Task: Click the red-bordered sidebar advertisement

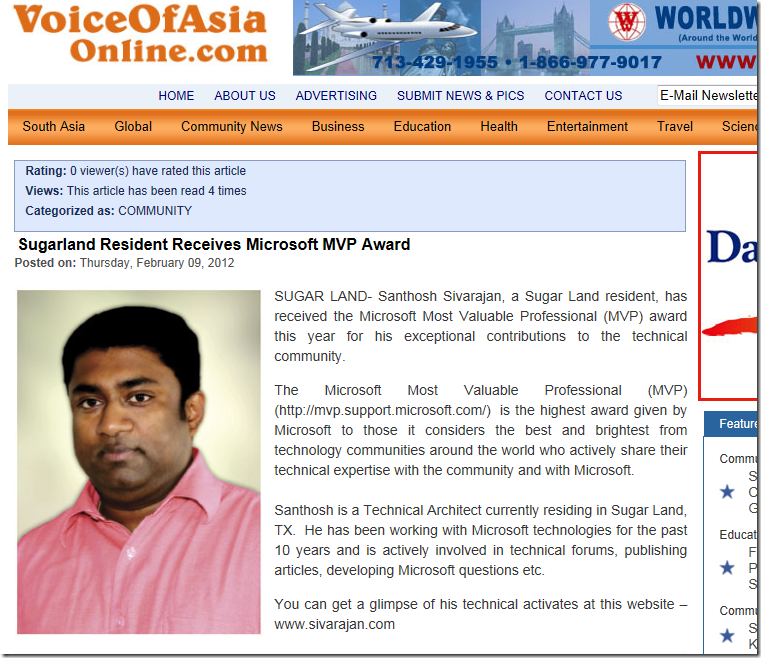Action: (x=728, y=276)
